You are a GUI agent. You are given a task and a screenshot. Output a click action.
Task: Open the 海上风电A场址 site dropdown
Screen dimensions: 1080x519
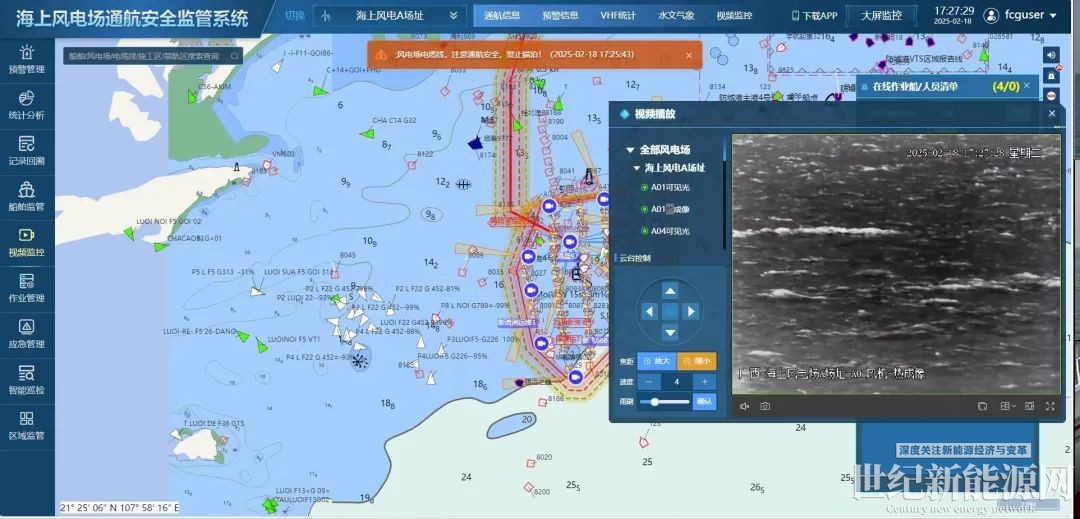click(x=389, y=16)
